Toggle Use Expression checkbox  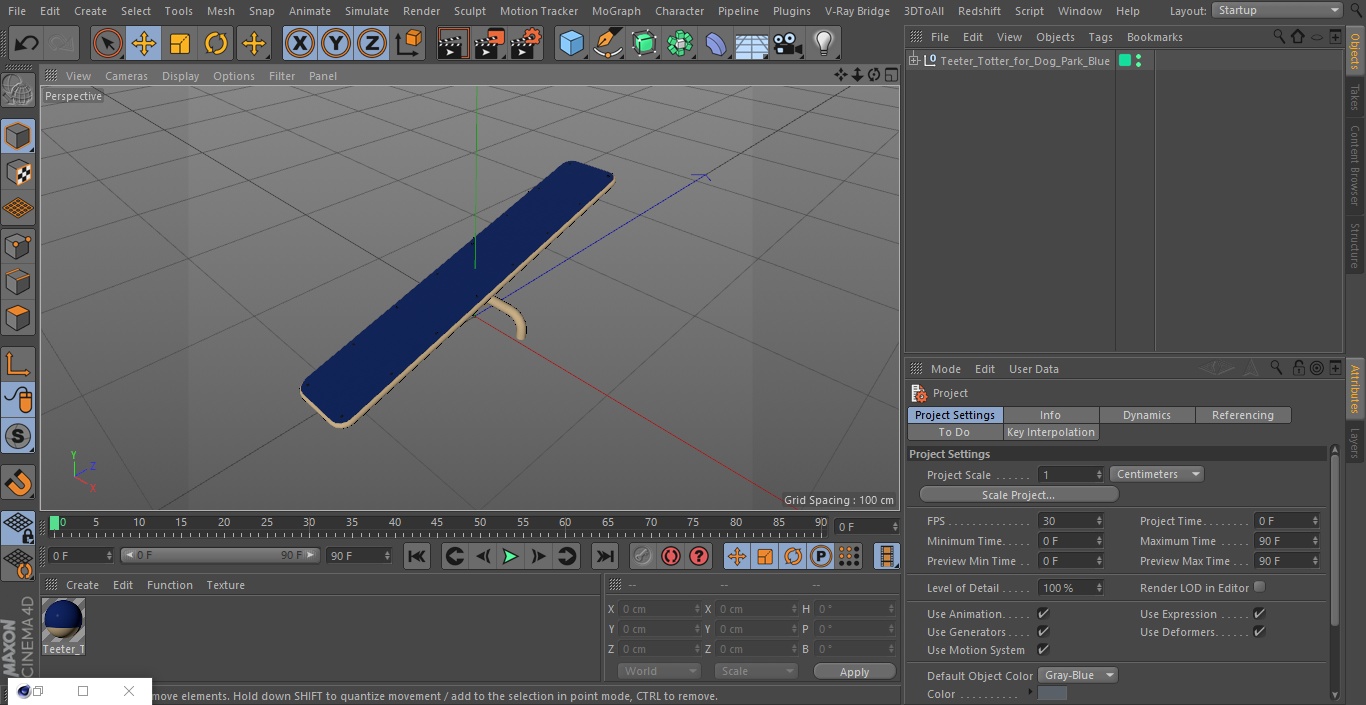[1259, 613]
